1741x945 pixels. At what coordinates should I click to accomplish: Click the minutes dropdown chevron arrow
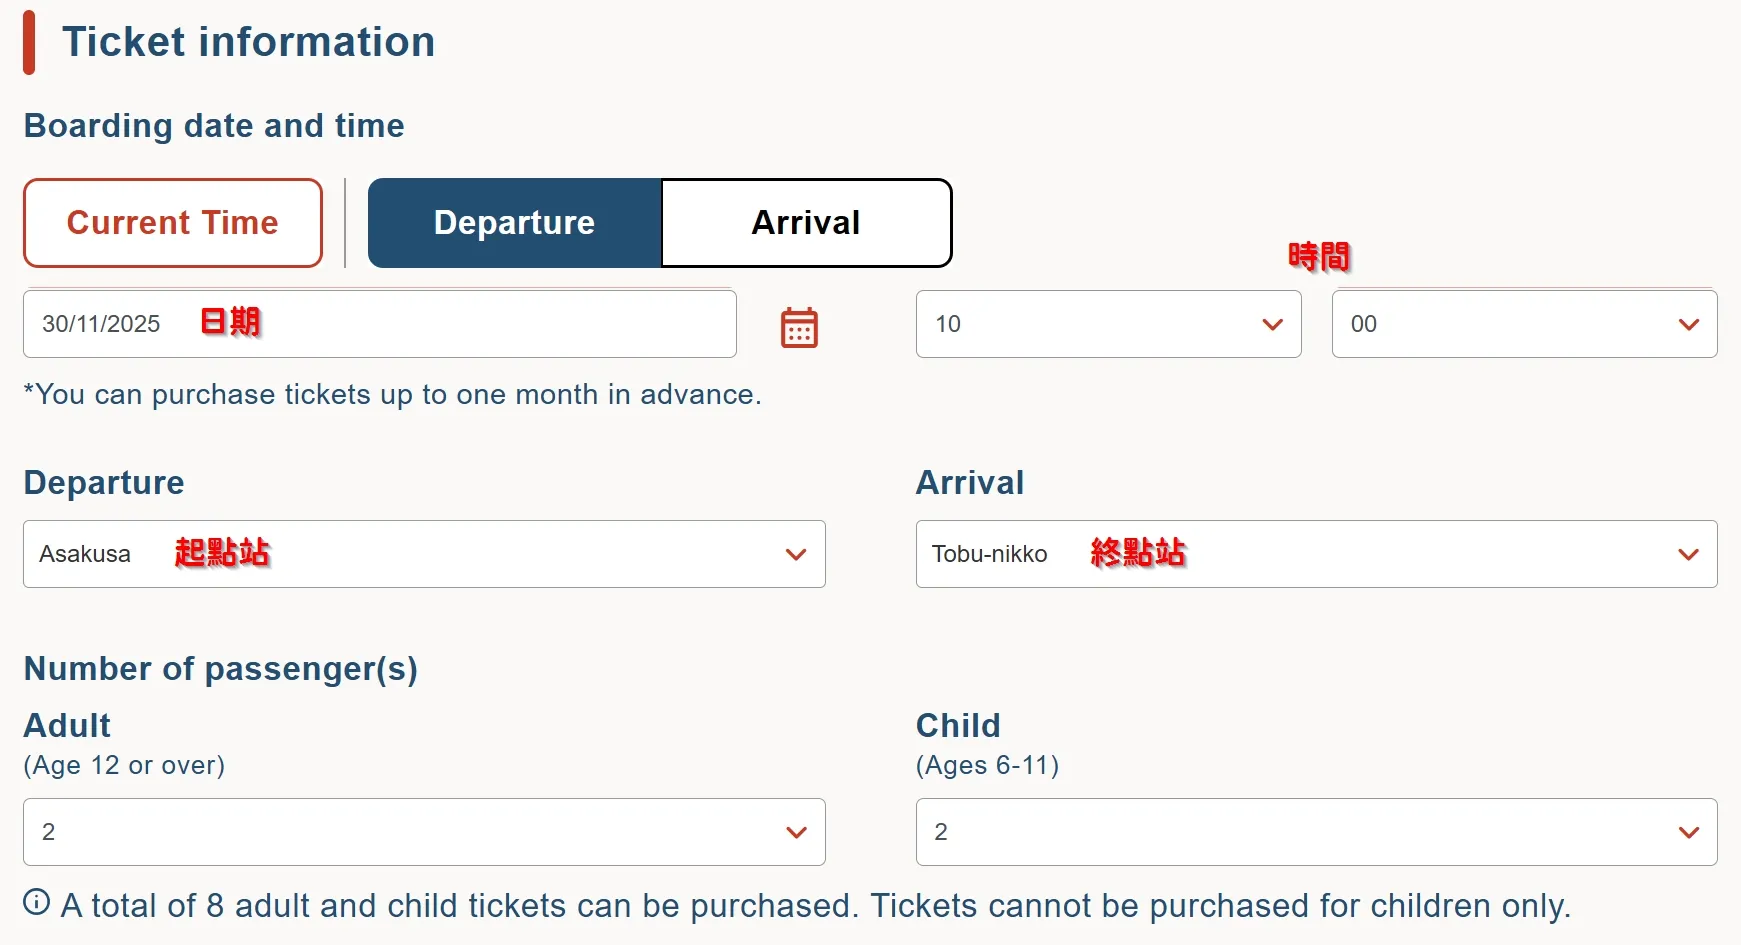1688,324
